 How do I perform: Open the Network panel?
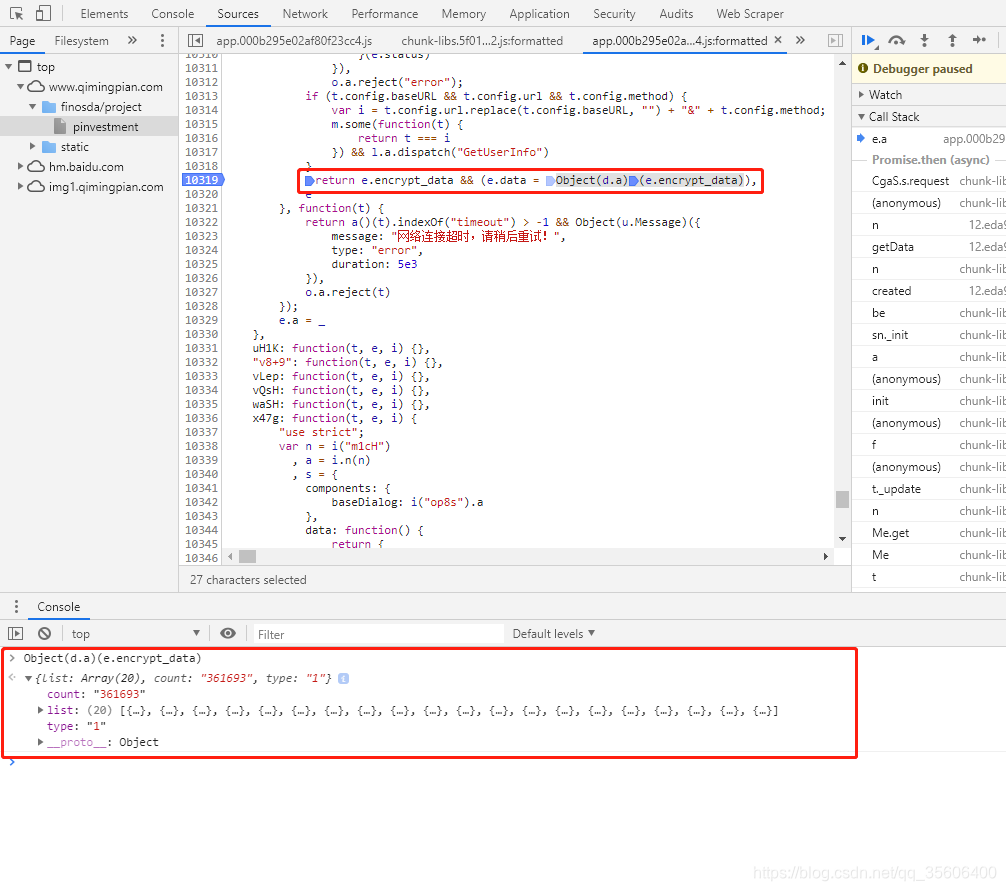(305, 13)
